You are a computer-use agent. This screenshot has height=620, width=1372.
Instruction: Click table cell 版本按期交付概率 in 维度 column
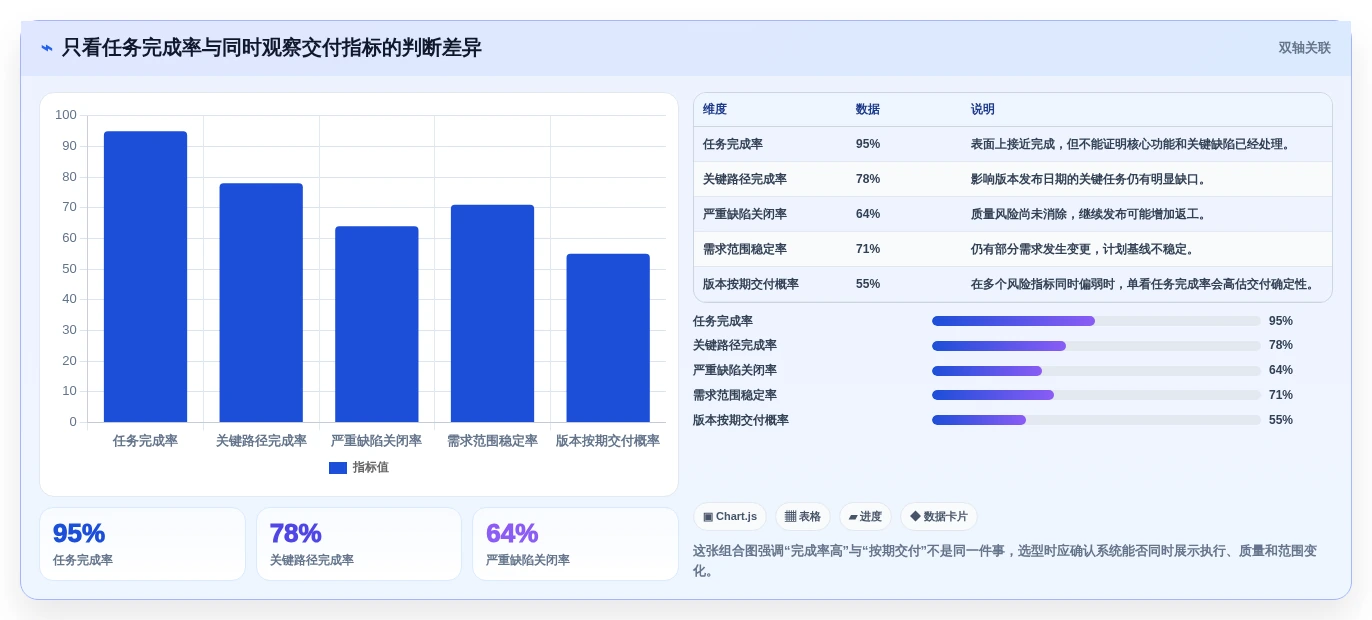tap(751, 284)
